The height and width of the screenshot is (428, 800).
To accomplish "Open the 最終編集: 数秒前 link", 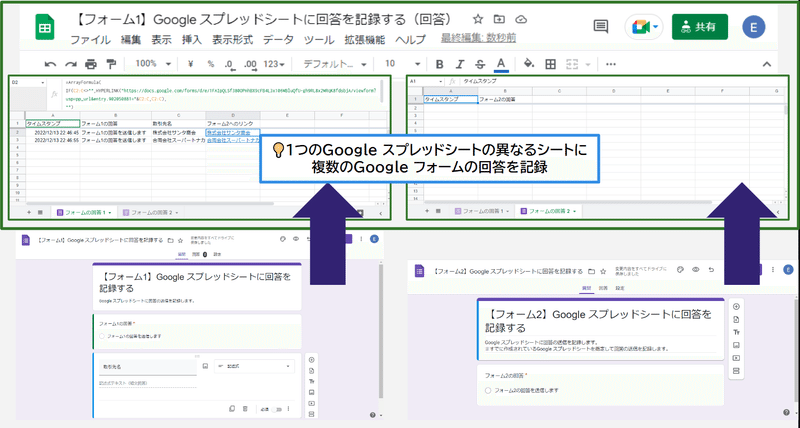I will tap(478, 38).
